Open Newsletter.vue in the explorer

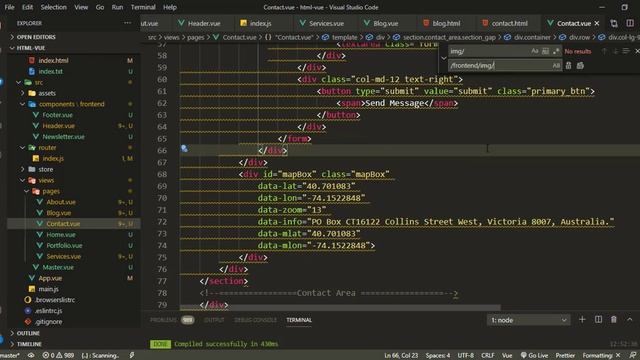click(x=63, y=137)
